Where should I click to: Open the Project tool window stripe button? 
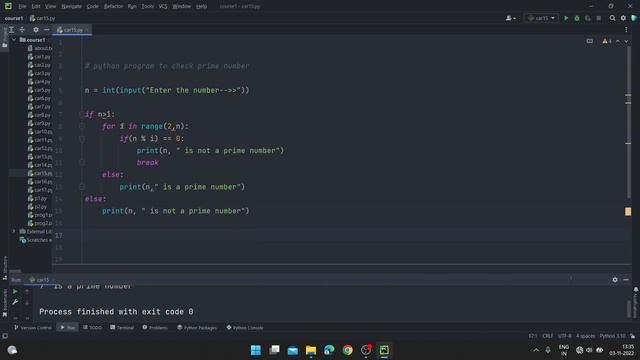pyautogui.click(x=4, y=38)
